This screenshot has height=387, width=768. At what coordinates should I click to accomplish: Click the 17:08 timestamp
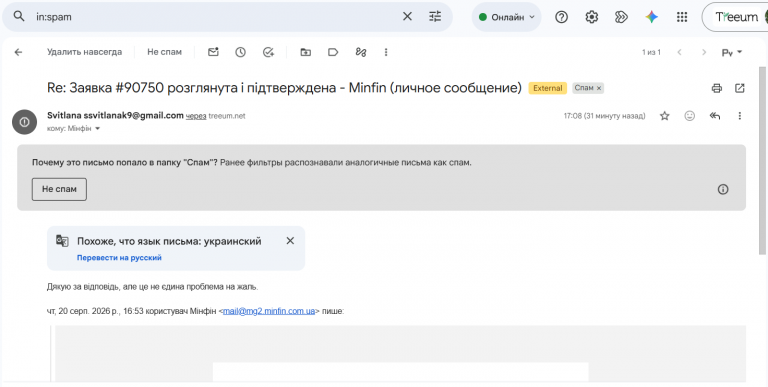point(604,116)
